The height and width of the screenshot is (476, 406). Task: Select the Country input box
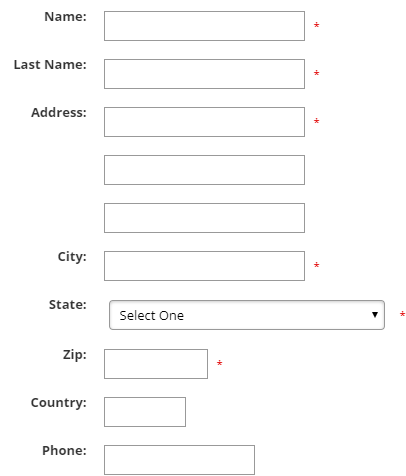(145, 412)
